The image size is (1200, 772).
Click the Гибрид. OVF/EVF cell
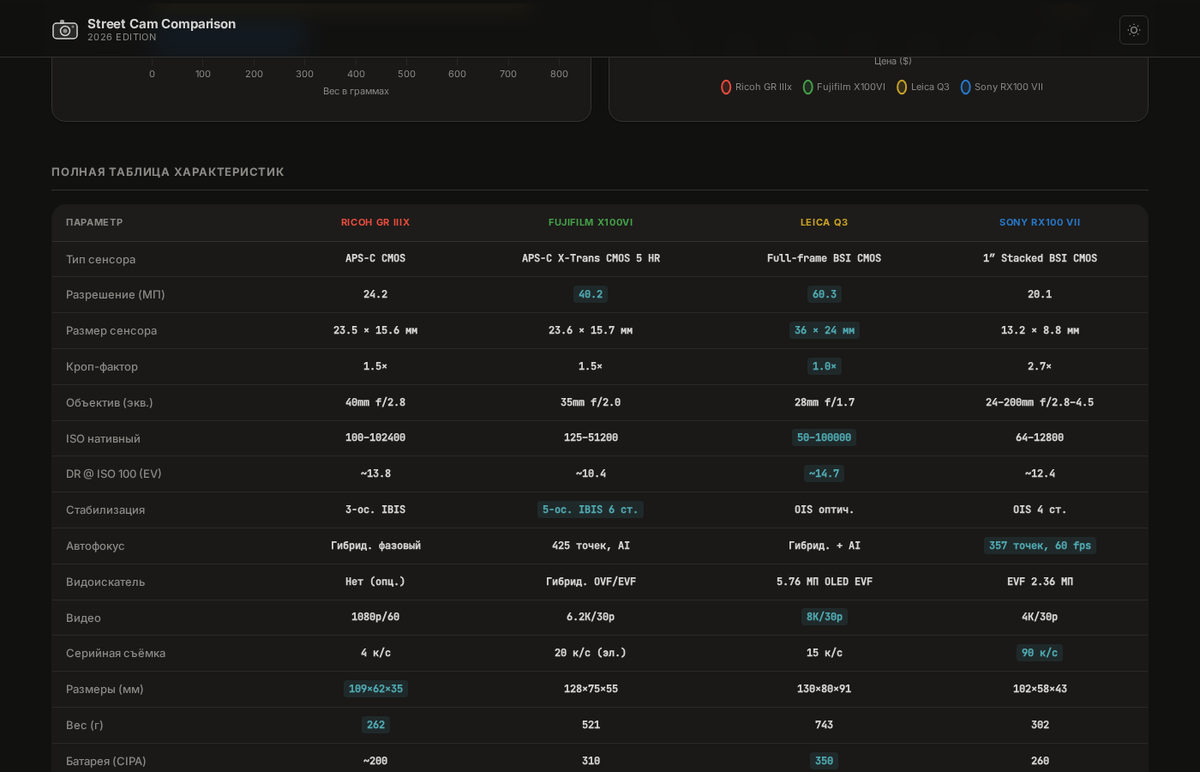[590, 581]
